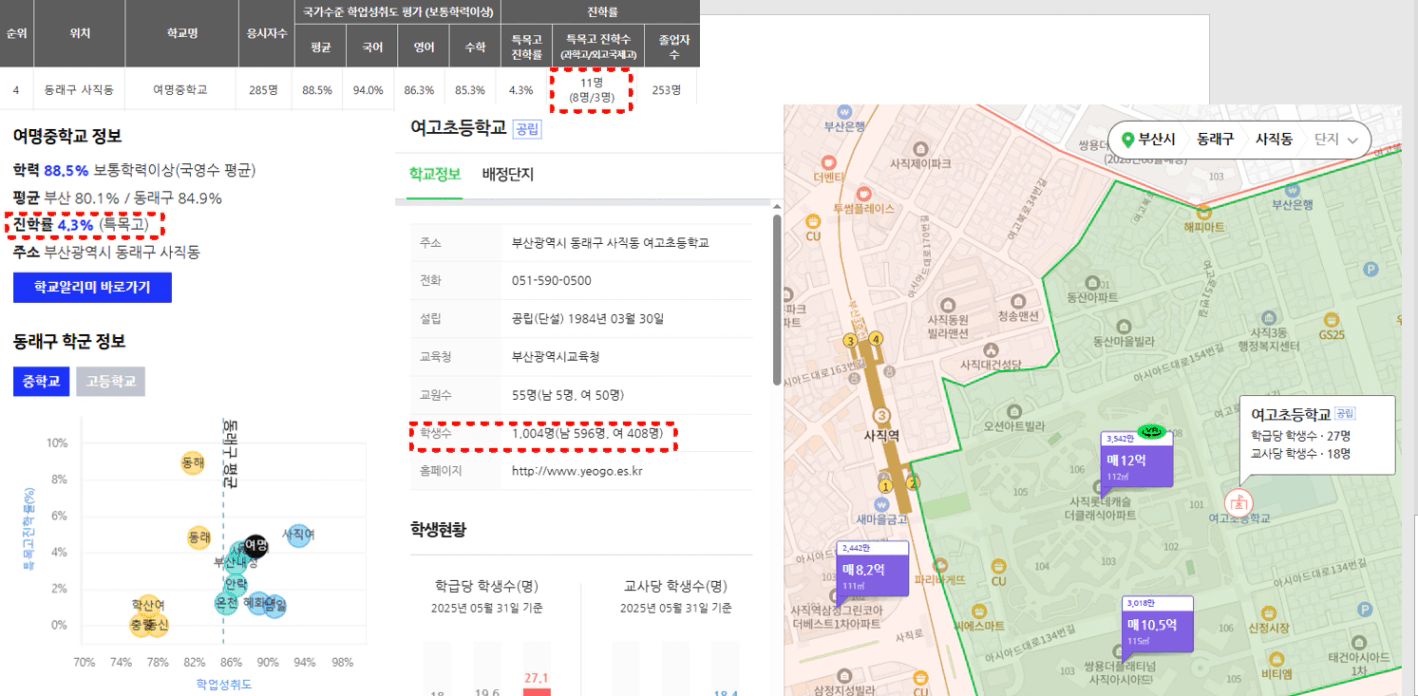Select the 청송맨션 building icon

pos(1018,300)
